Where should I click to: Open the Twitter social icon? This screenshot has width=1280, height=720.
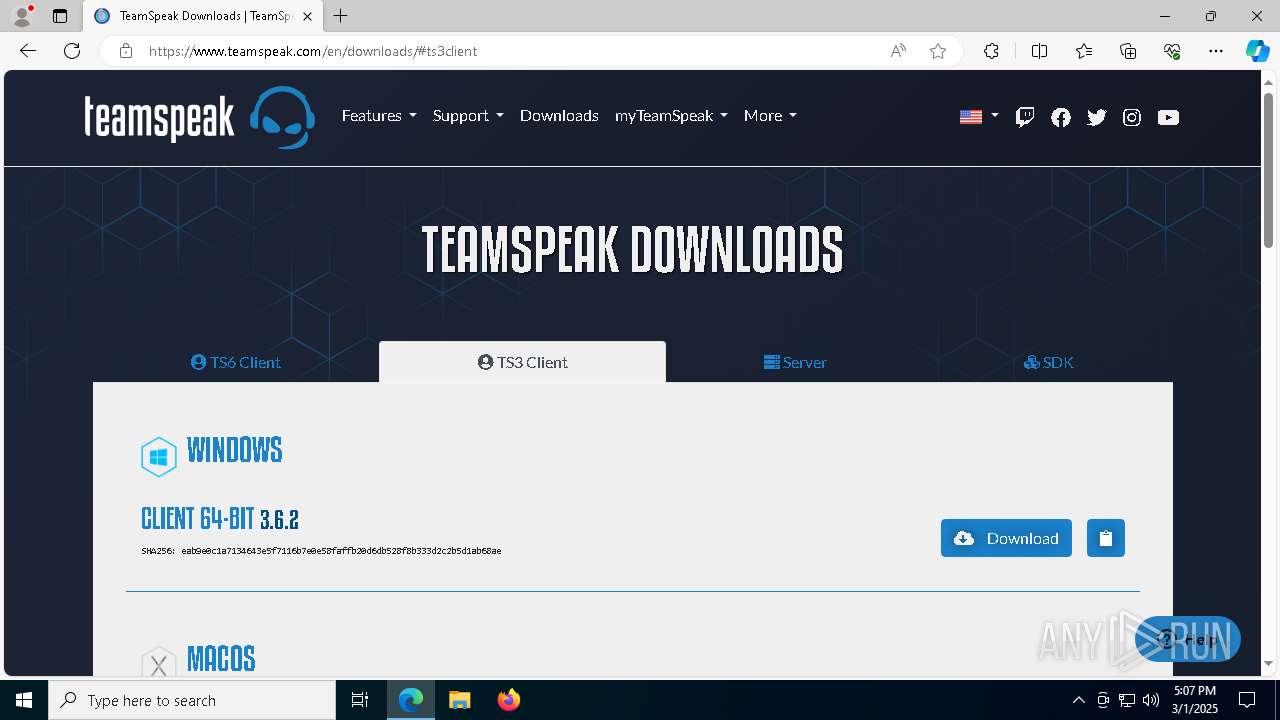pos(1097,117)
